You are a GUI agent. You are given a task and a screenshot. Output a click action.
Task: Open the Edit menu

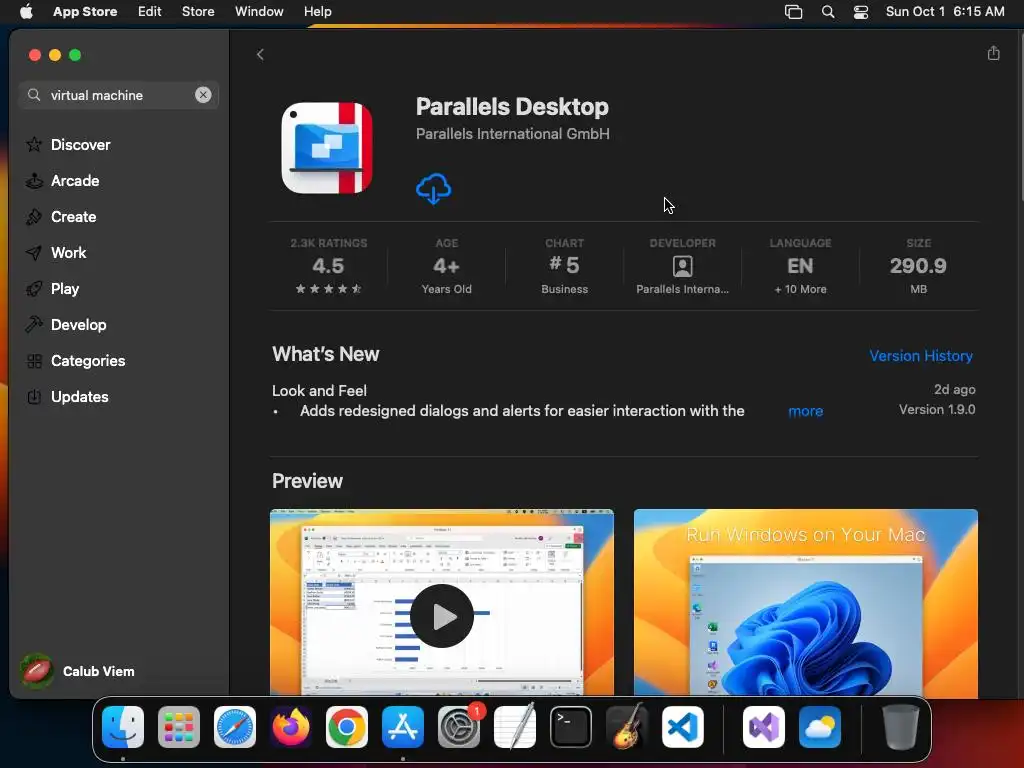coord(150,12)
